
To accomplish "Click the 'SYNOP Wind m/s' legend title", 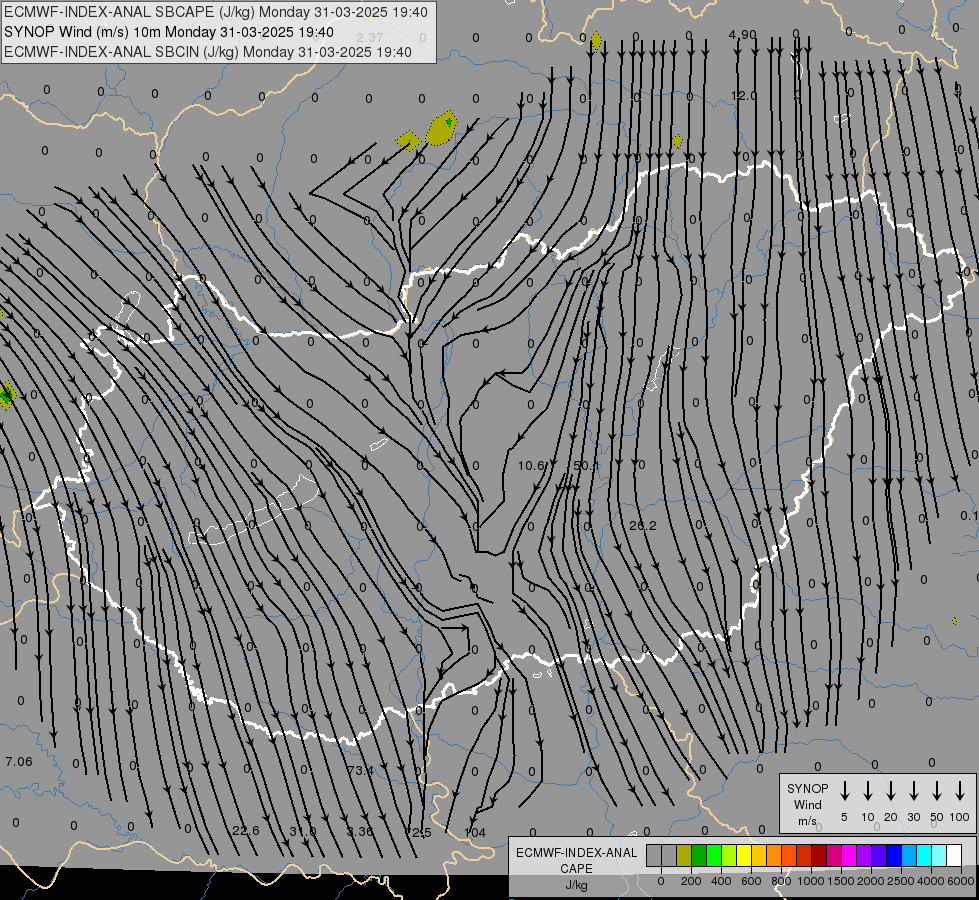I will [807, 804].
